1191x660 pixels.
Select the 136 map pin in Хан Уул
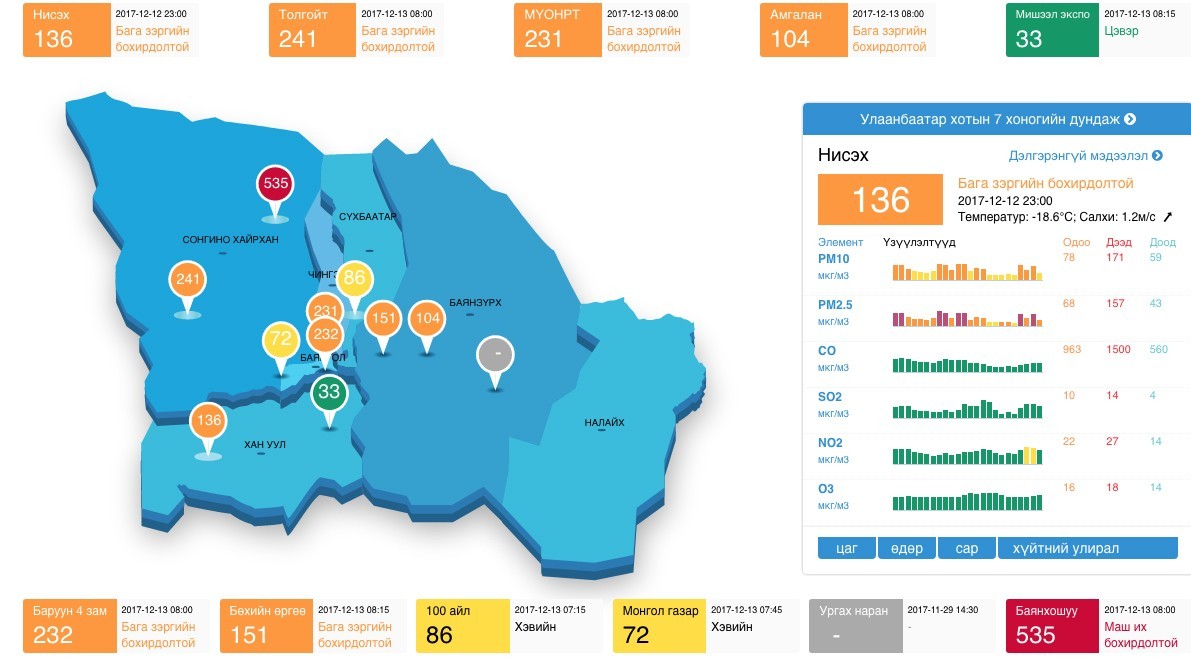(208, 420)
